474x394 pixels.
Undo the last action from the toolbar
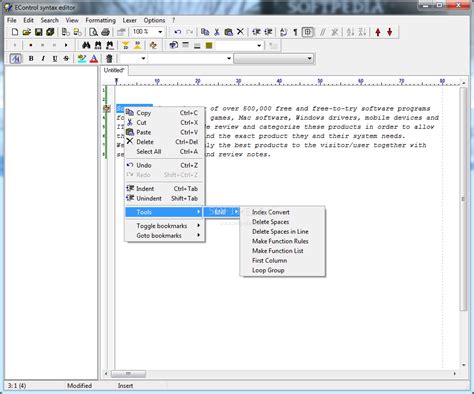[x=178, y=32]
